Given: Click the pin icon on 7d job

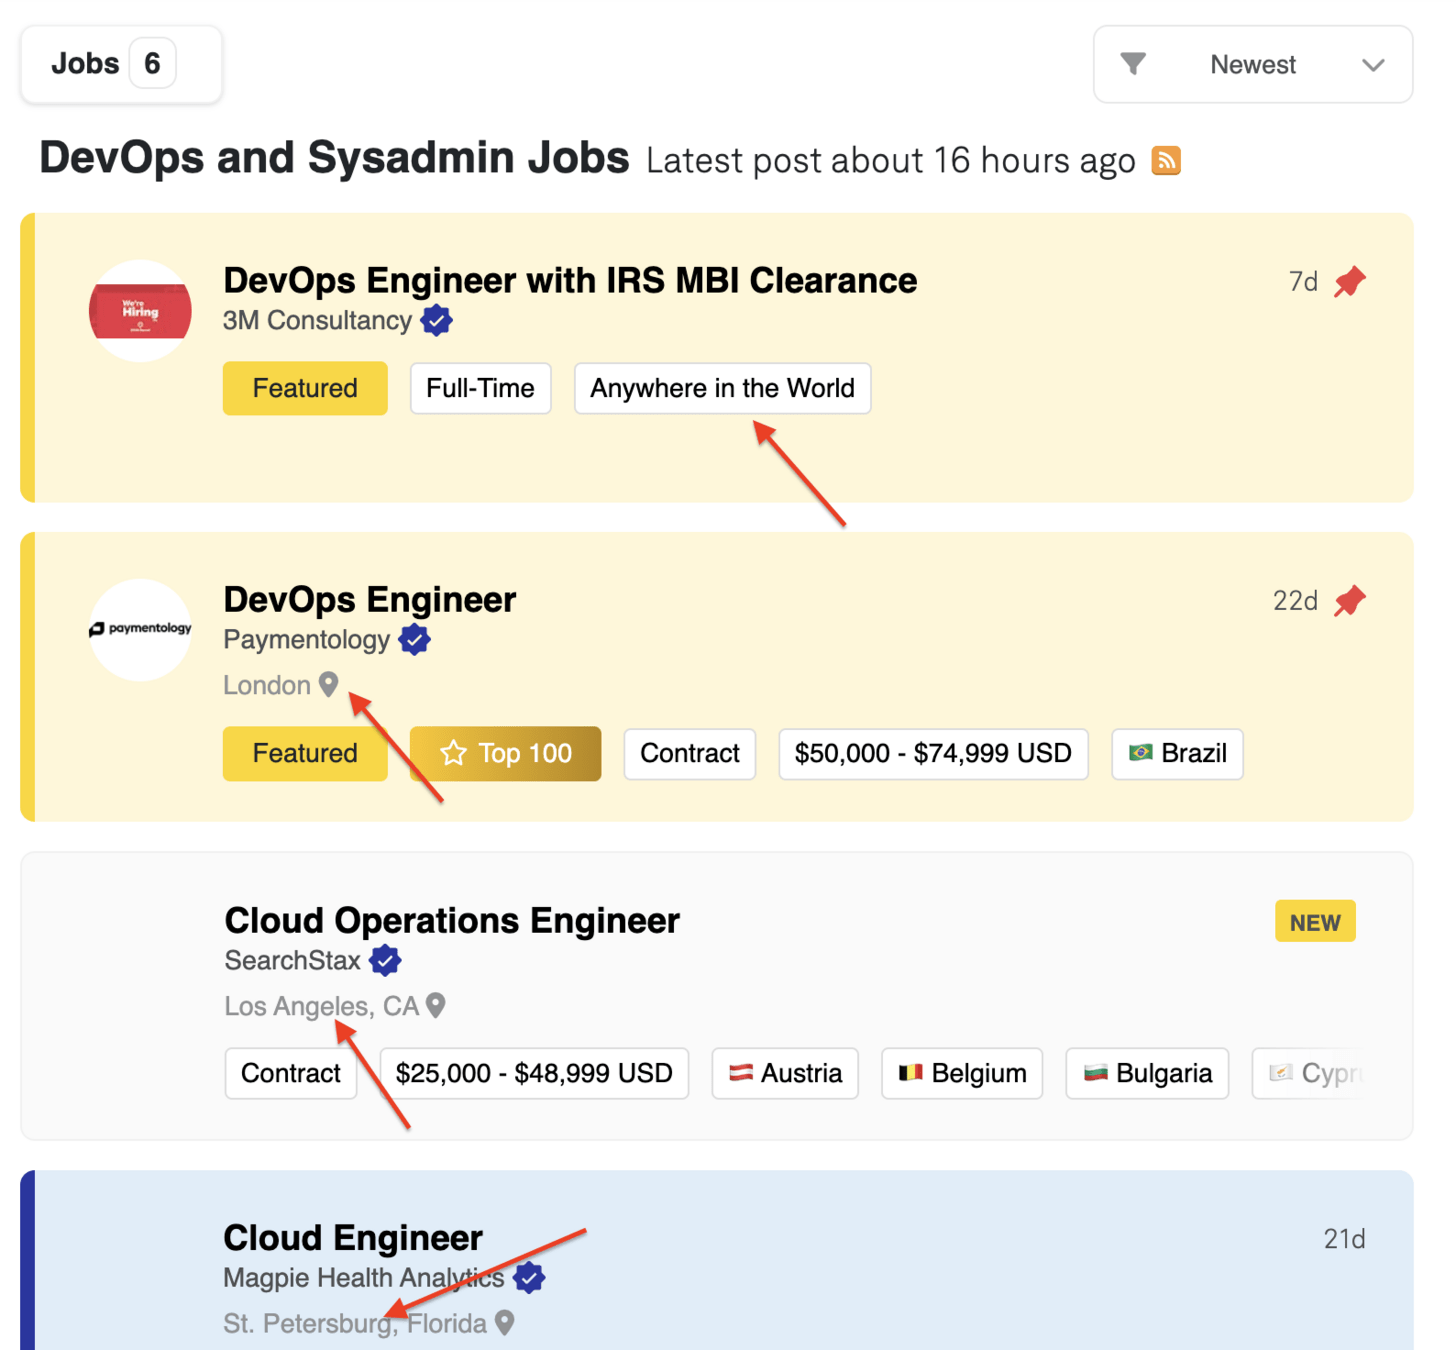Looking at the screenshot, I should [1350, 282].
